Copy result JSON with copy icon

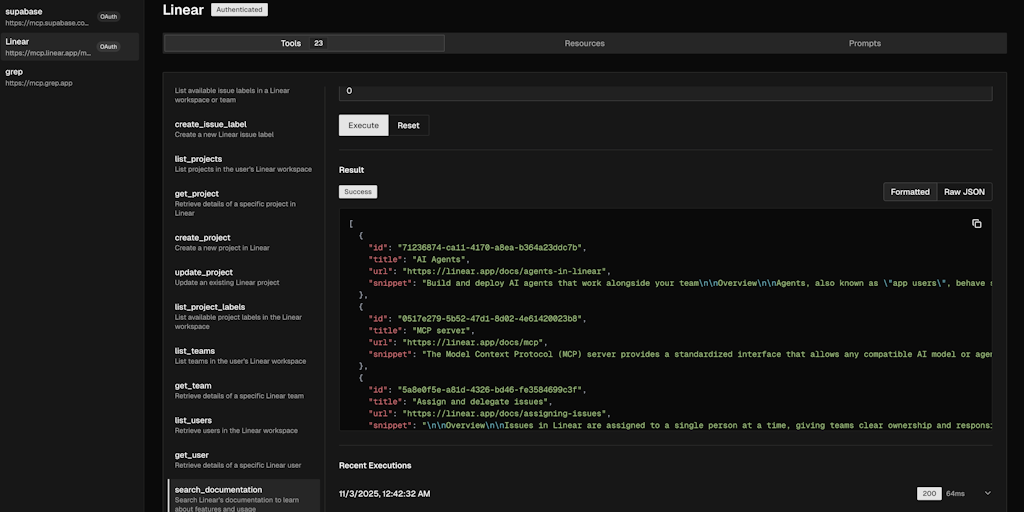pos(976,223)
